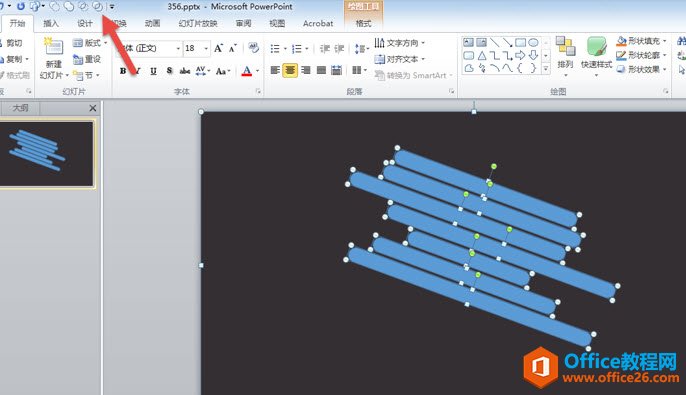Toggle Underline formatting
The width and height of the screenshot is (686, 395).
click(x=153, y=71)
